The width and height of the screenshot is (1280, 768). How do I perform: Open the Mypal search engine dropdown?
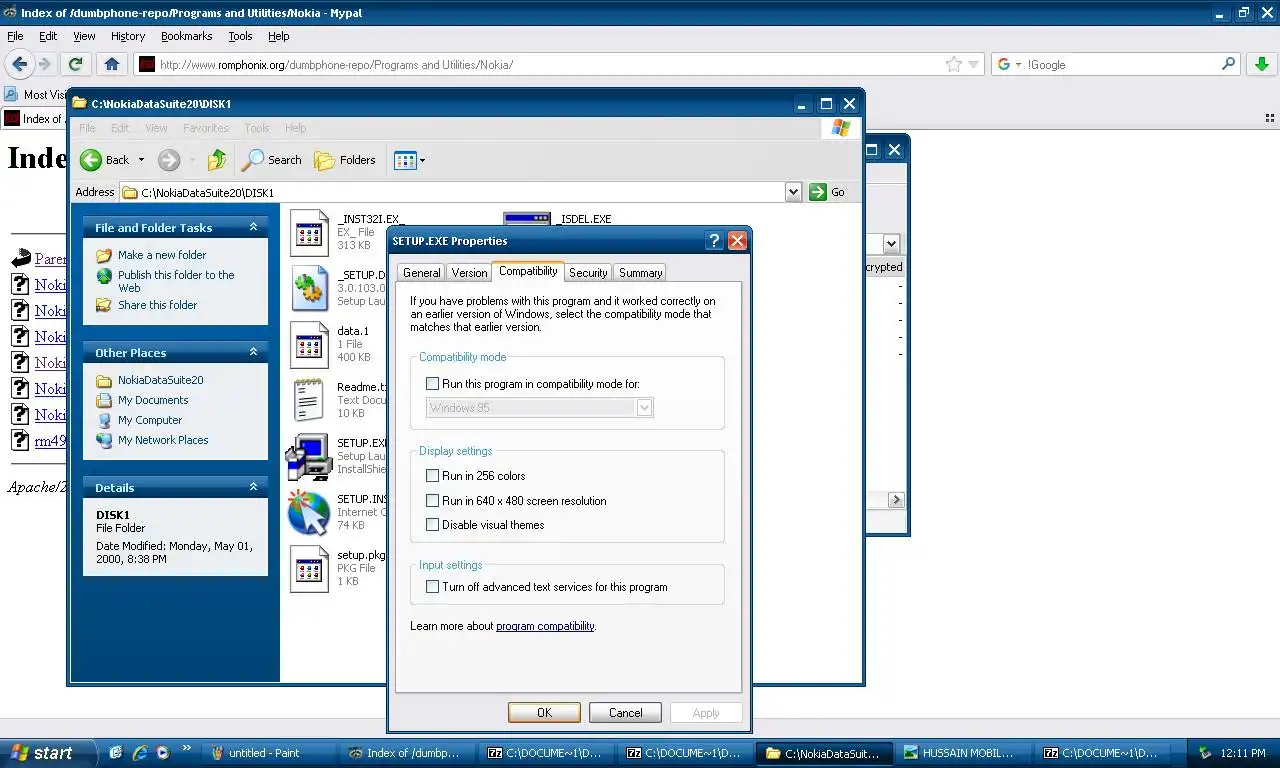click(1018, 64)
